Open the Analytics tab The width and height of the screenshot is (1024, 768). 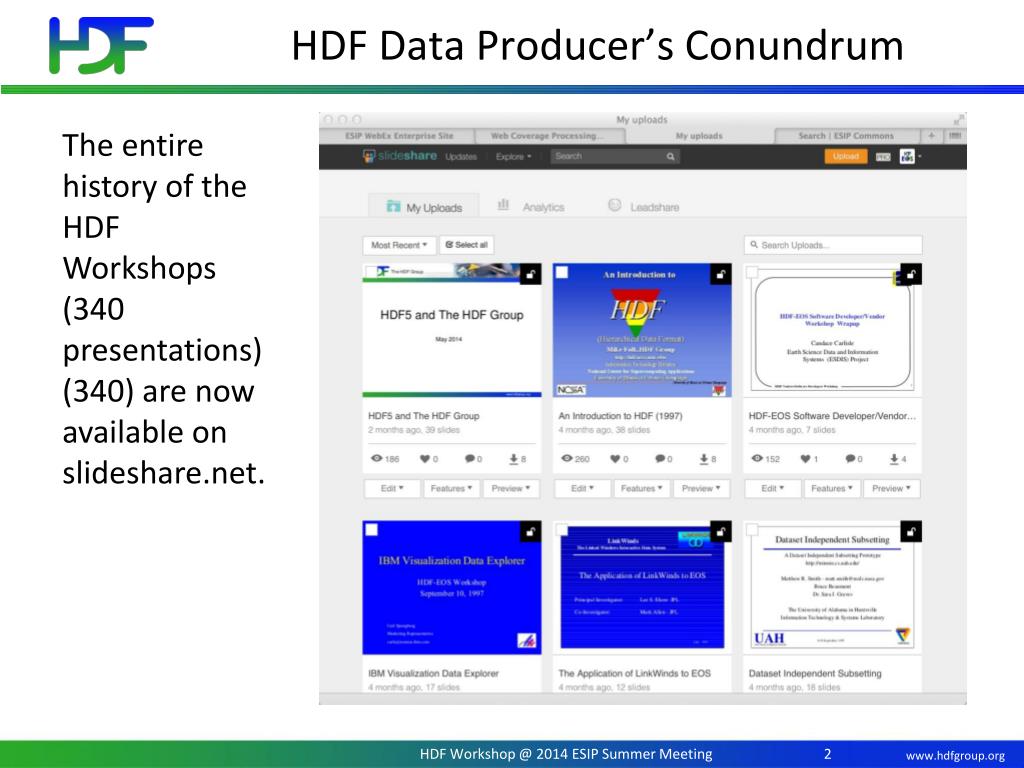[x=530, y=206]
